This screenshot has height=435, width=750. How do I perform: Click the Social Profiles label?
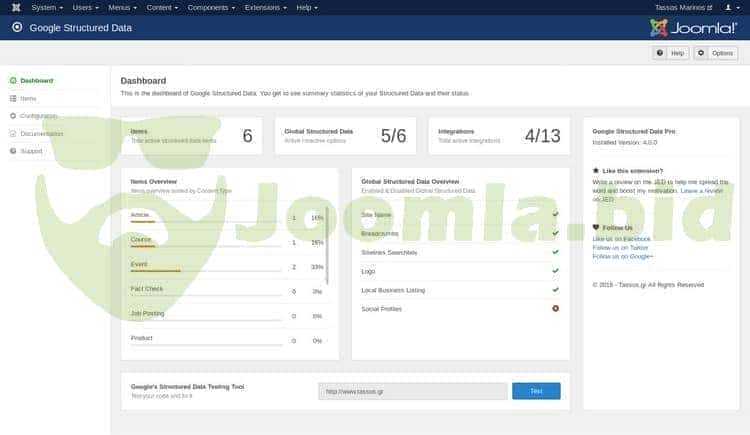click(x=381, y=309)
